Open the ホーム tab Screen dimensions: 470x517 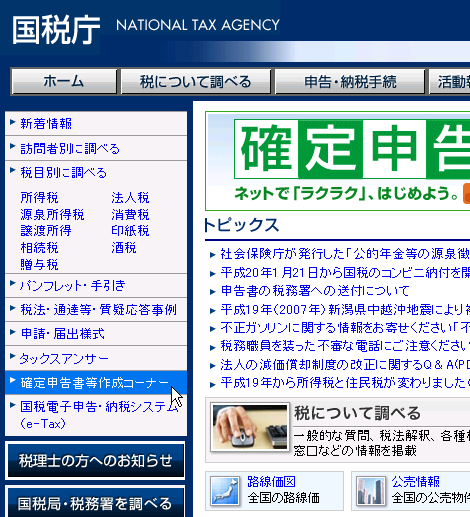coord(64,82)
